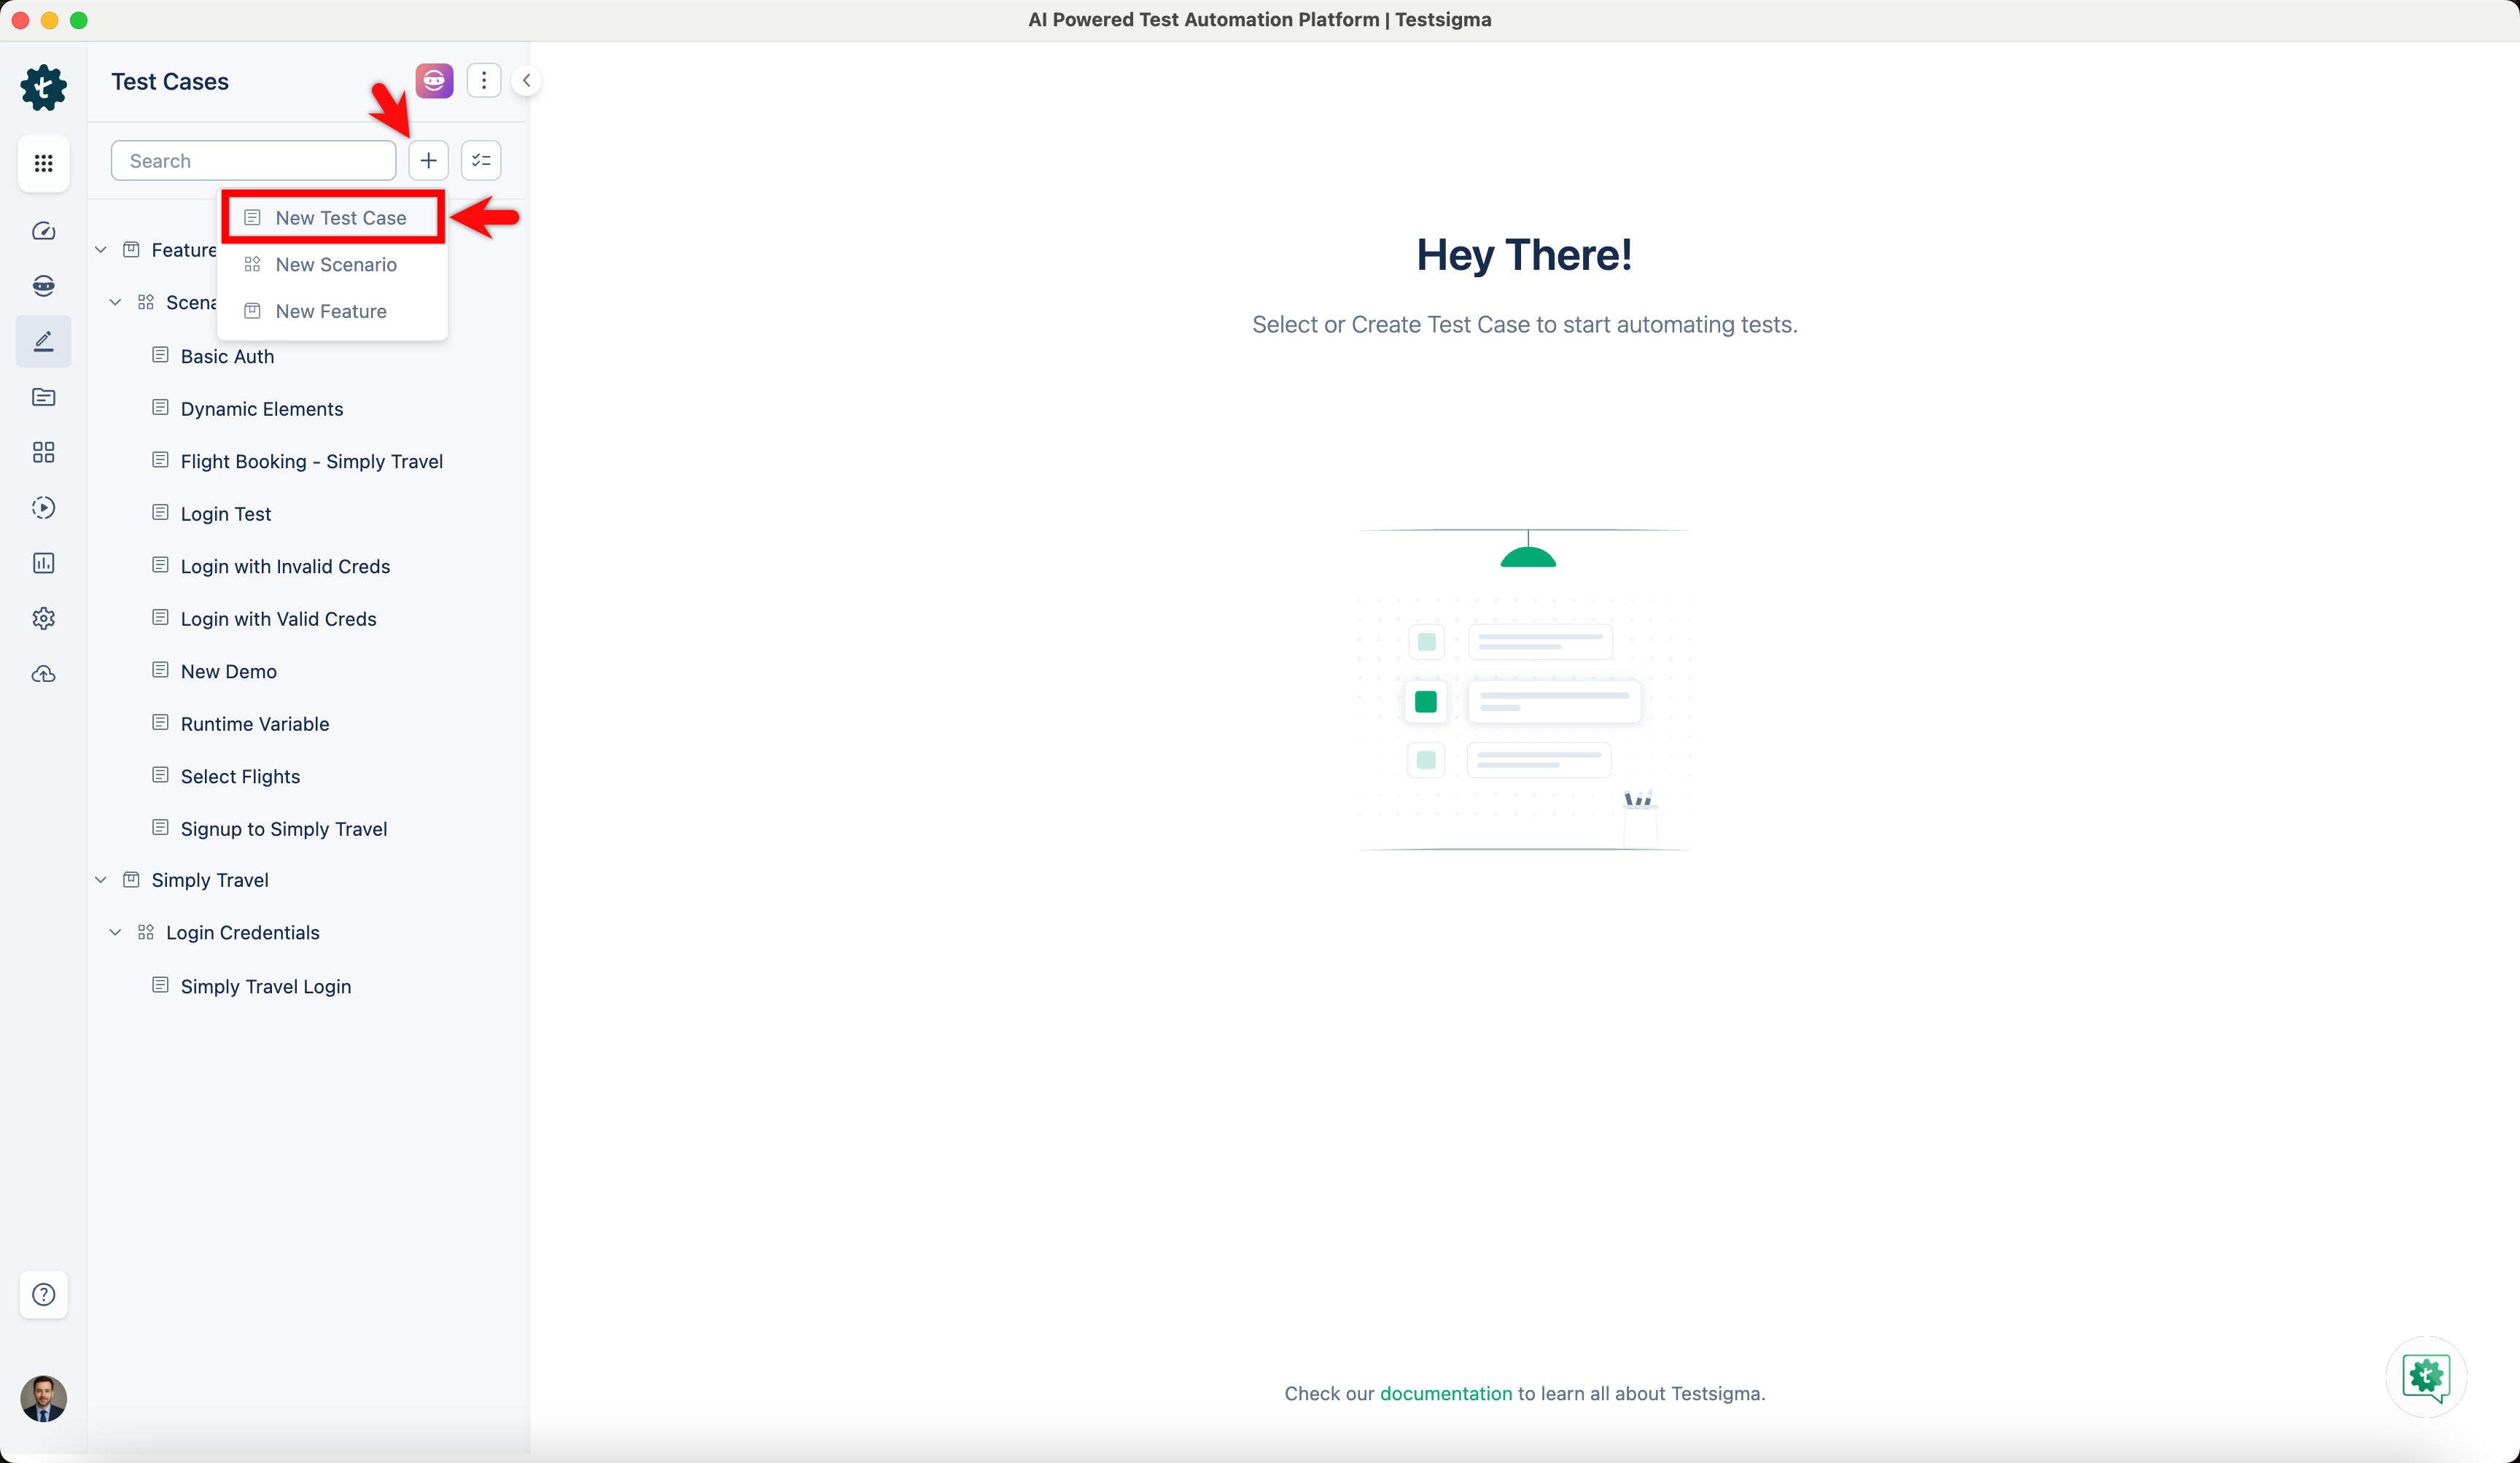Collapse the Feature tree node

tap(100, 249)
